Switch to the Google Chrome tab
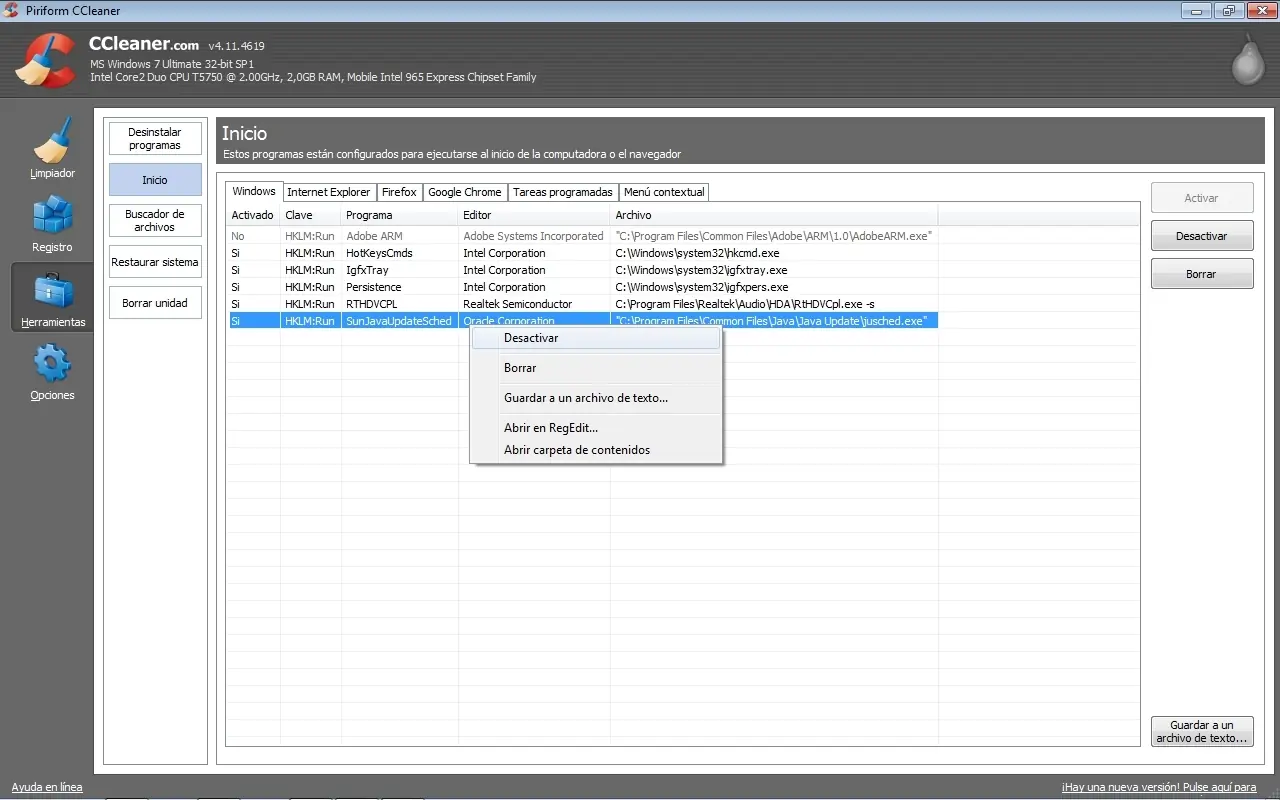Image resolution: width=1280 pixels, height=800 pixels. tap(465, 192)
